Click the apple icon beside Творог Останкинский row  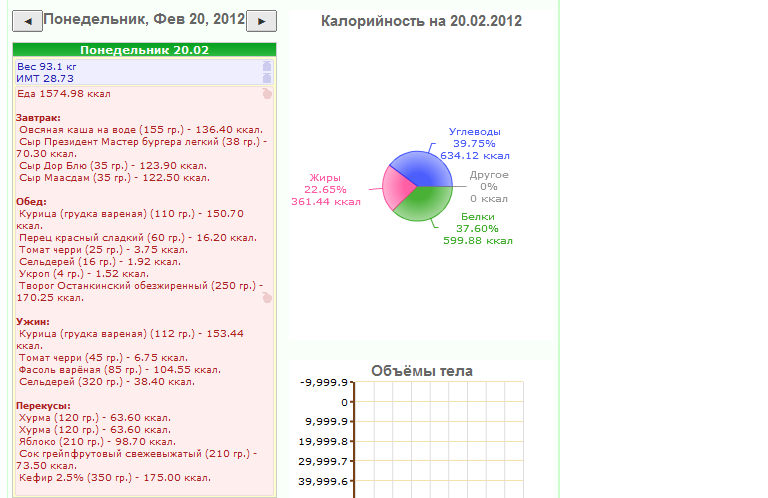267,297
